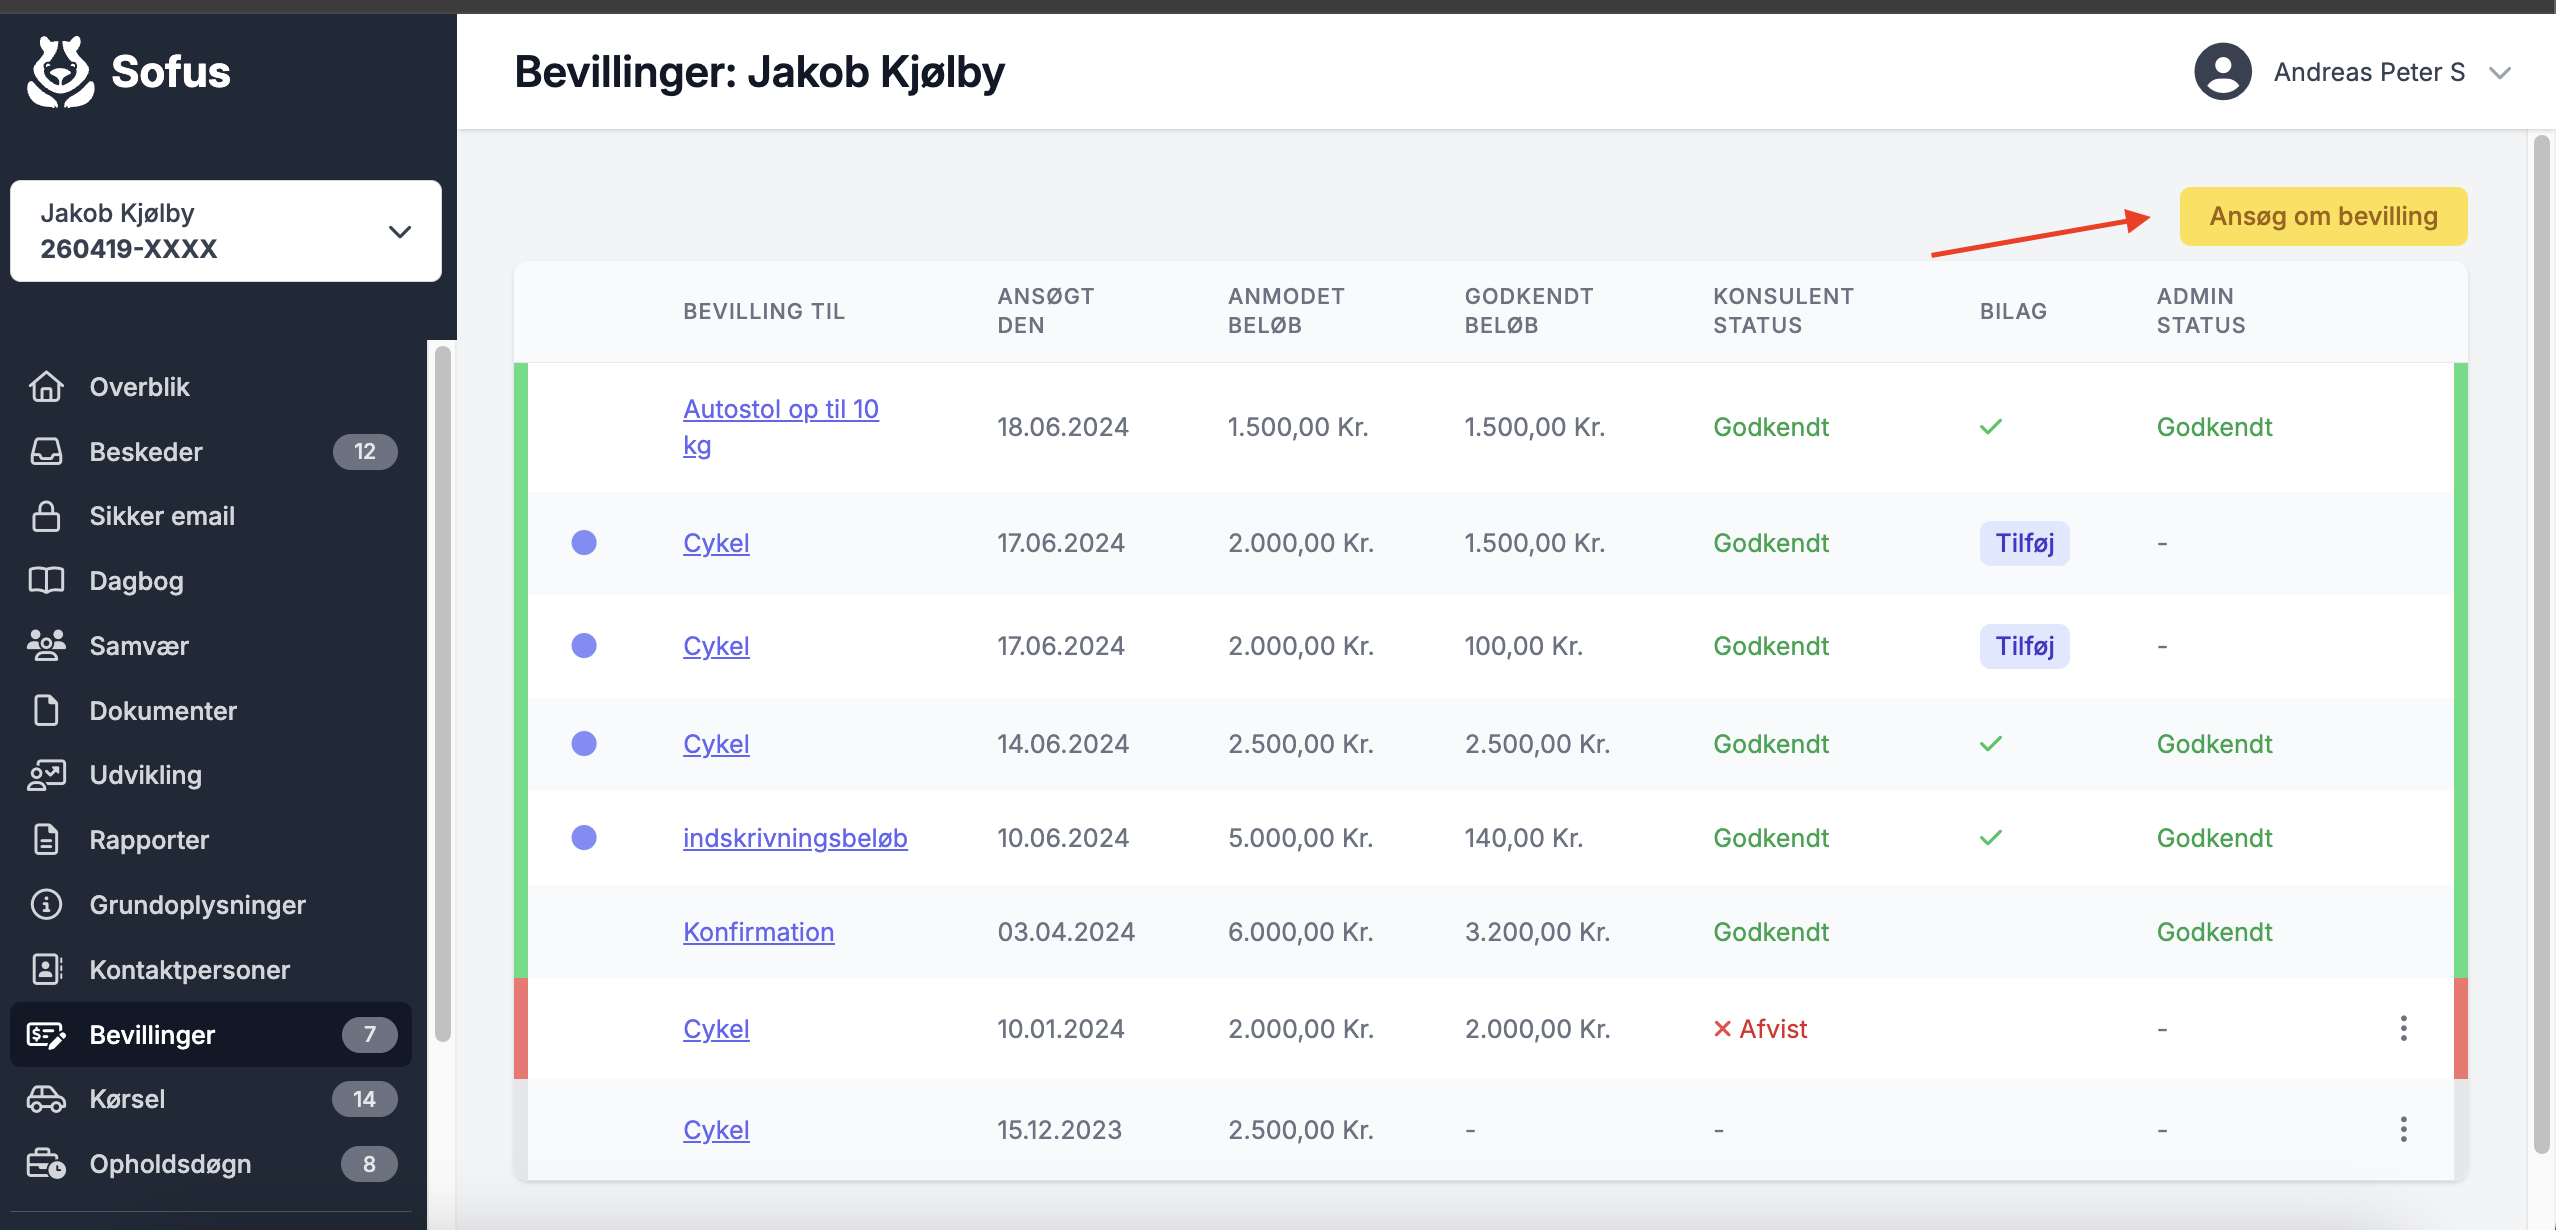This screenshot has width=2556, height=1230.
Task: Click the sidebar vertical scrollbar
Action: pos(443,690)
